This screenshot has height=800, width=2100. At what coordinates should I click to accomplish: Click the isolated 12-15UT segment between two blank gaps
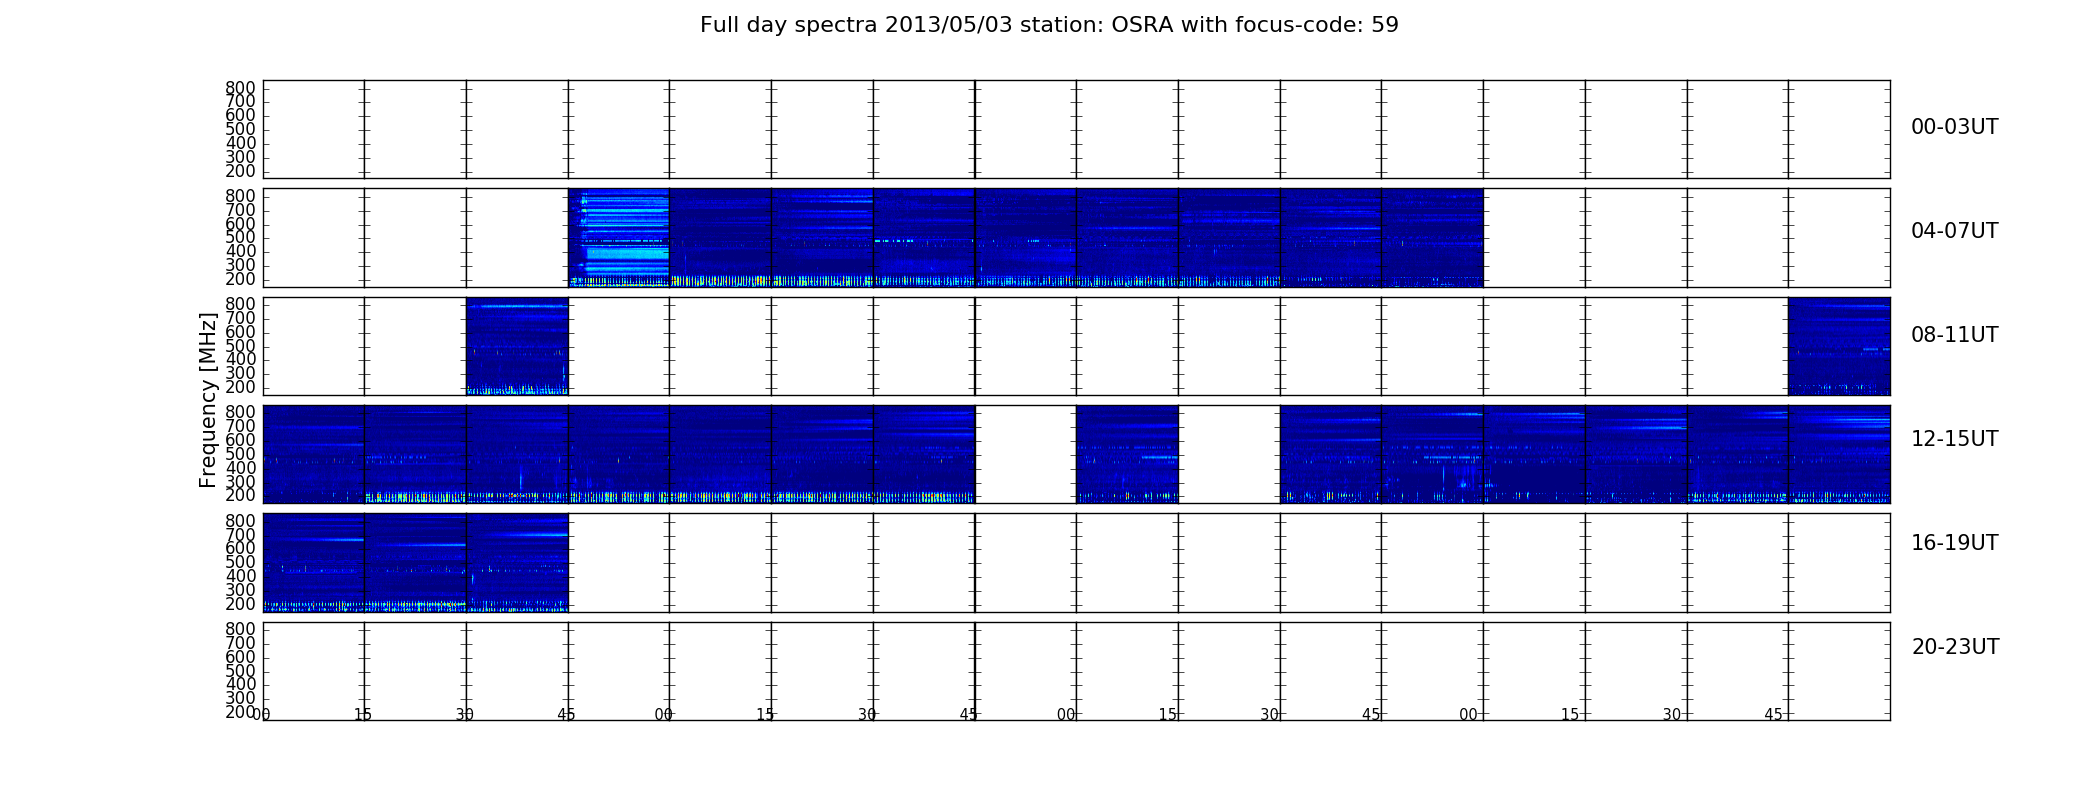(x=1127, y=454)
